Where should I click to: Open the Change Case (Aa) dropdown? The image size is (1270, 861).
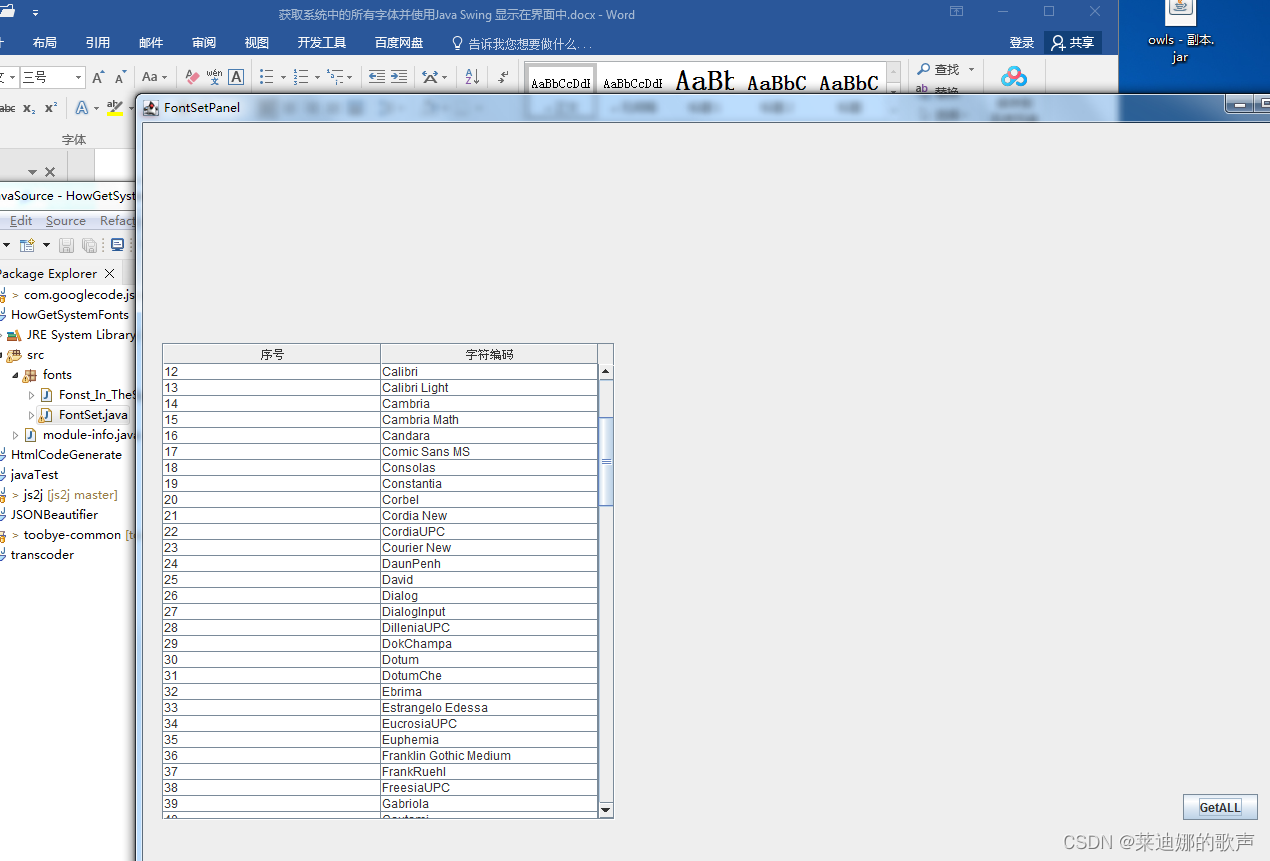coord(154,77)
